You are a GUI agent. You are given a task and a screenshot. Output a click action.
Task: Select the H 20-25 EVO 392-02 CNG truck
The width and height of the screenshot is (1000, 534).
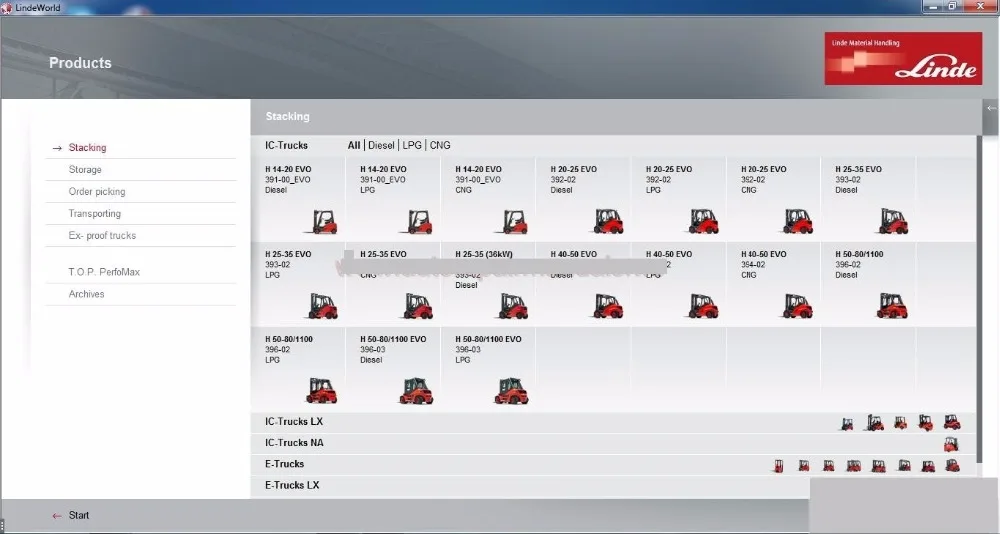[x=773, y=200]
